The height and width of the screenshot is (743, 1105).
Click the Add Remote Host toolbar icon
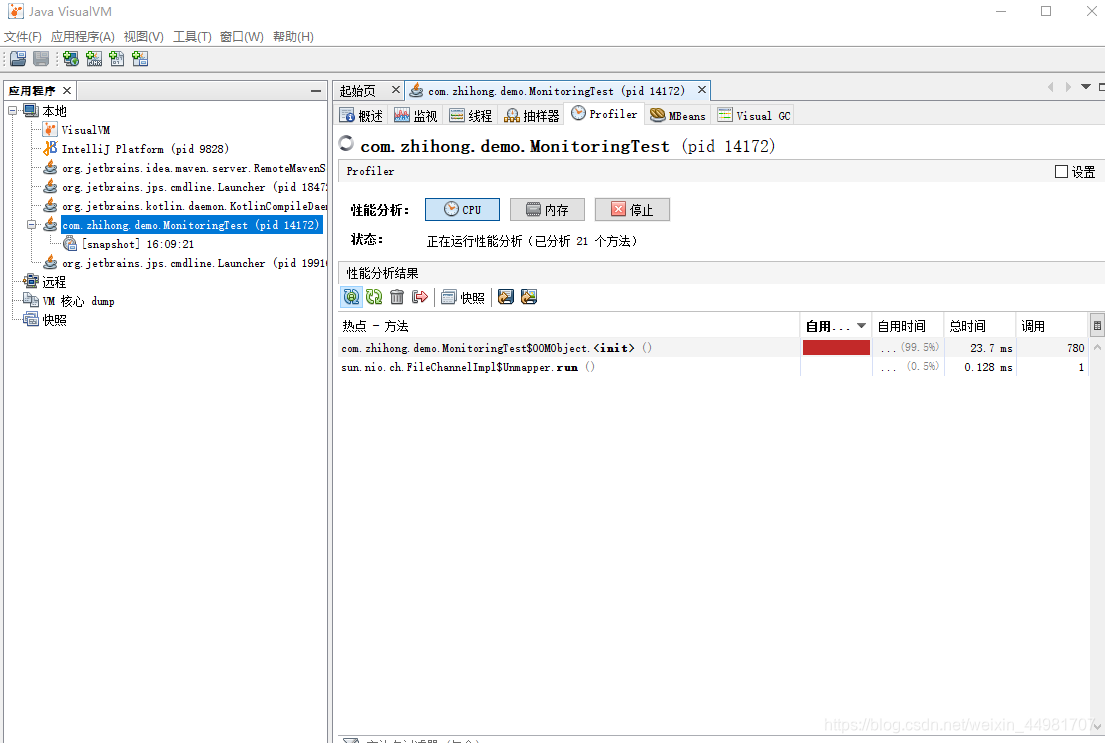tap(71, 59)
